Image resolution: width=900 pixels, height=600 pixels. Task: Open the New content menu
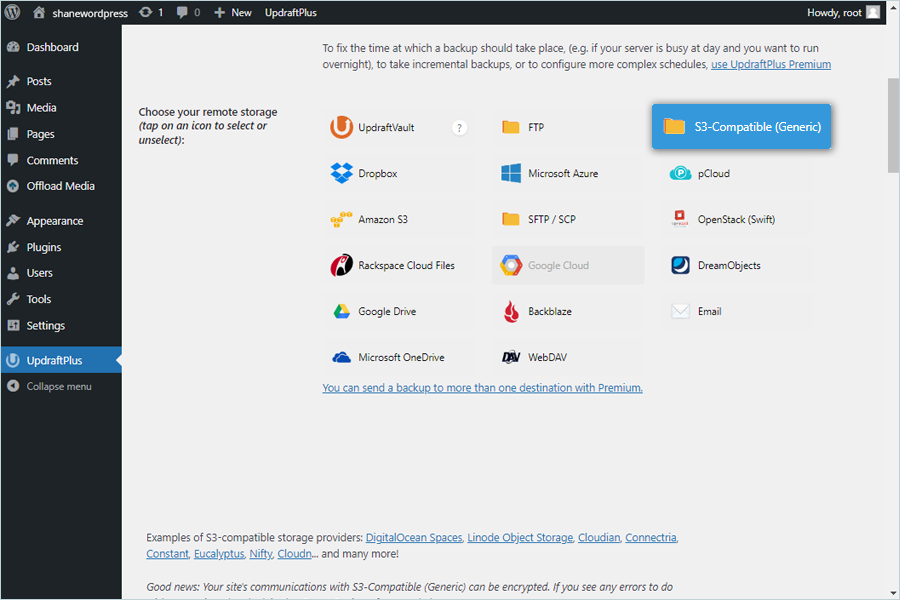[232, 12]
